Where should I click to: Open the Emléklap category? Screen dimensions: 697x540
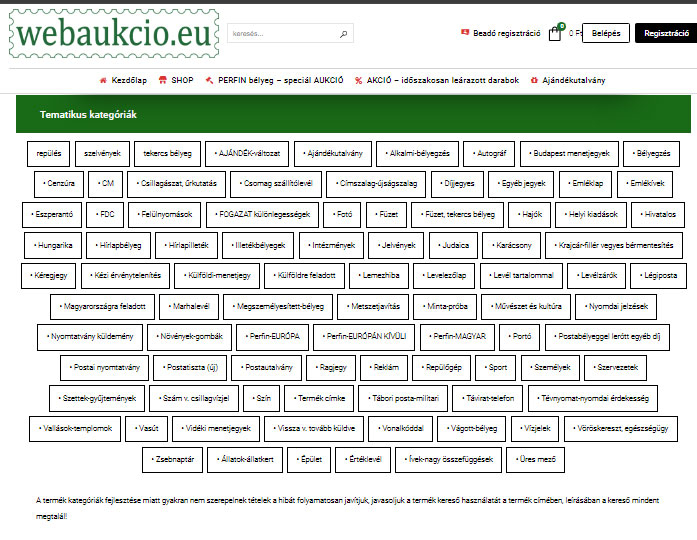[x=585, y=184]
